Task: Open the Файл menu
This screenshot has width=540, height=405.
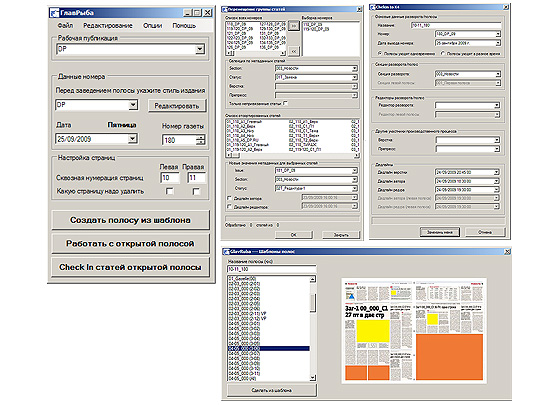Action: point(65,25)
